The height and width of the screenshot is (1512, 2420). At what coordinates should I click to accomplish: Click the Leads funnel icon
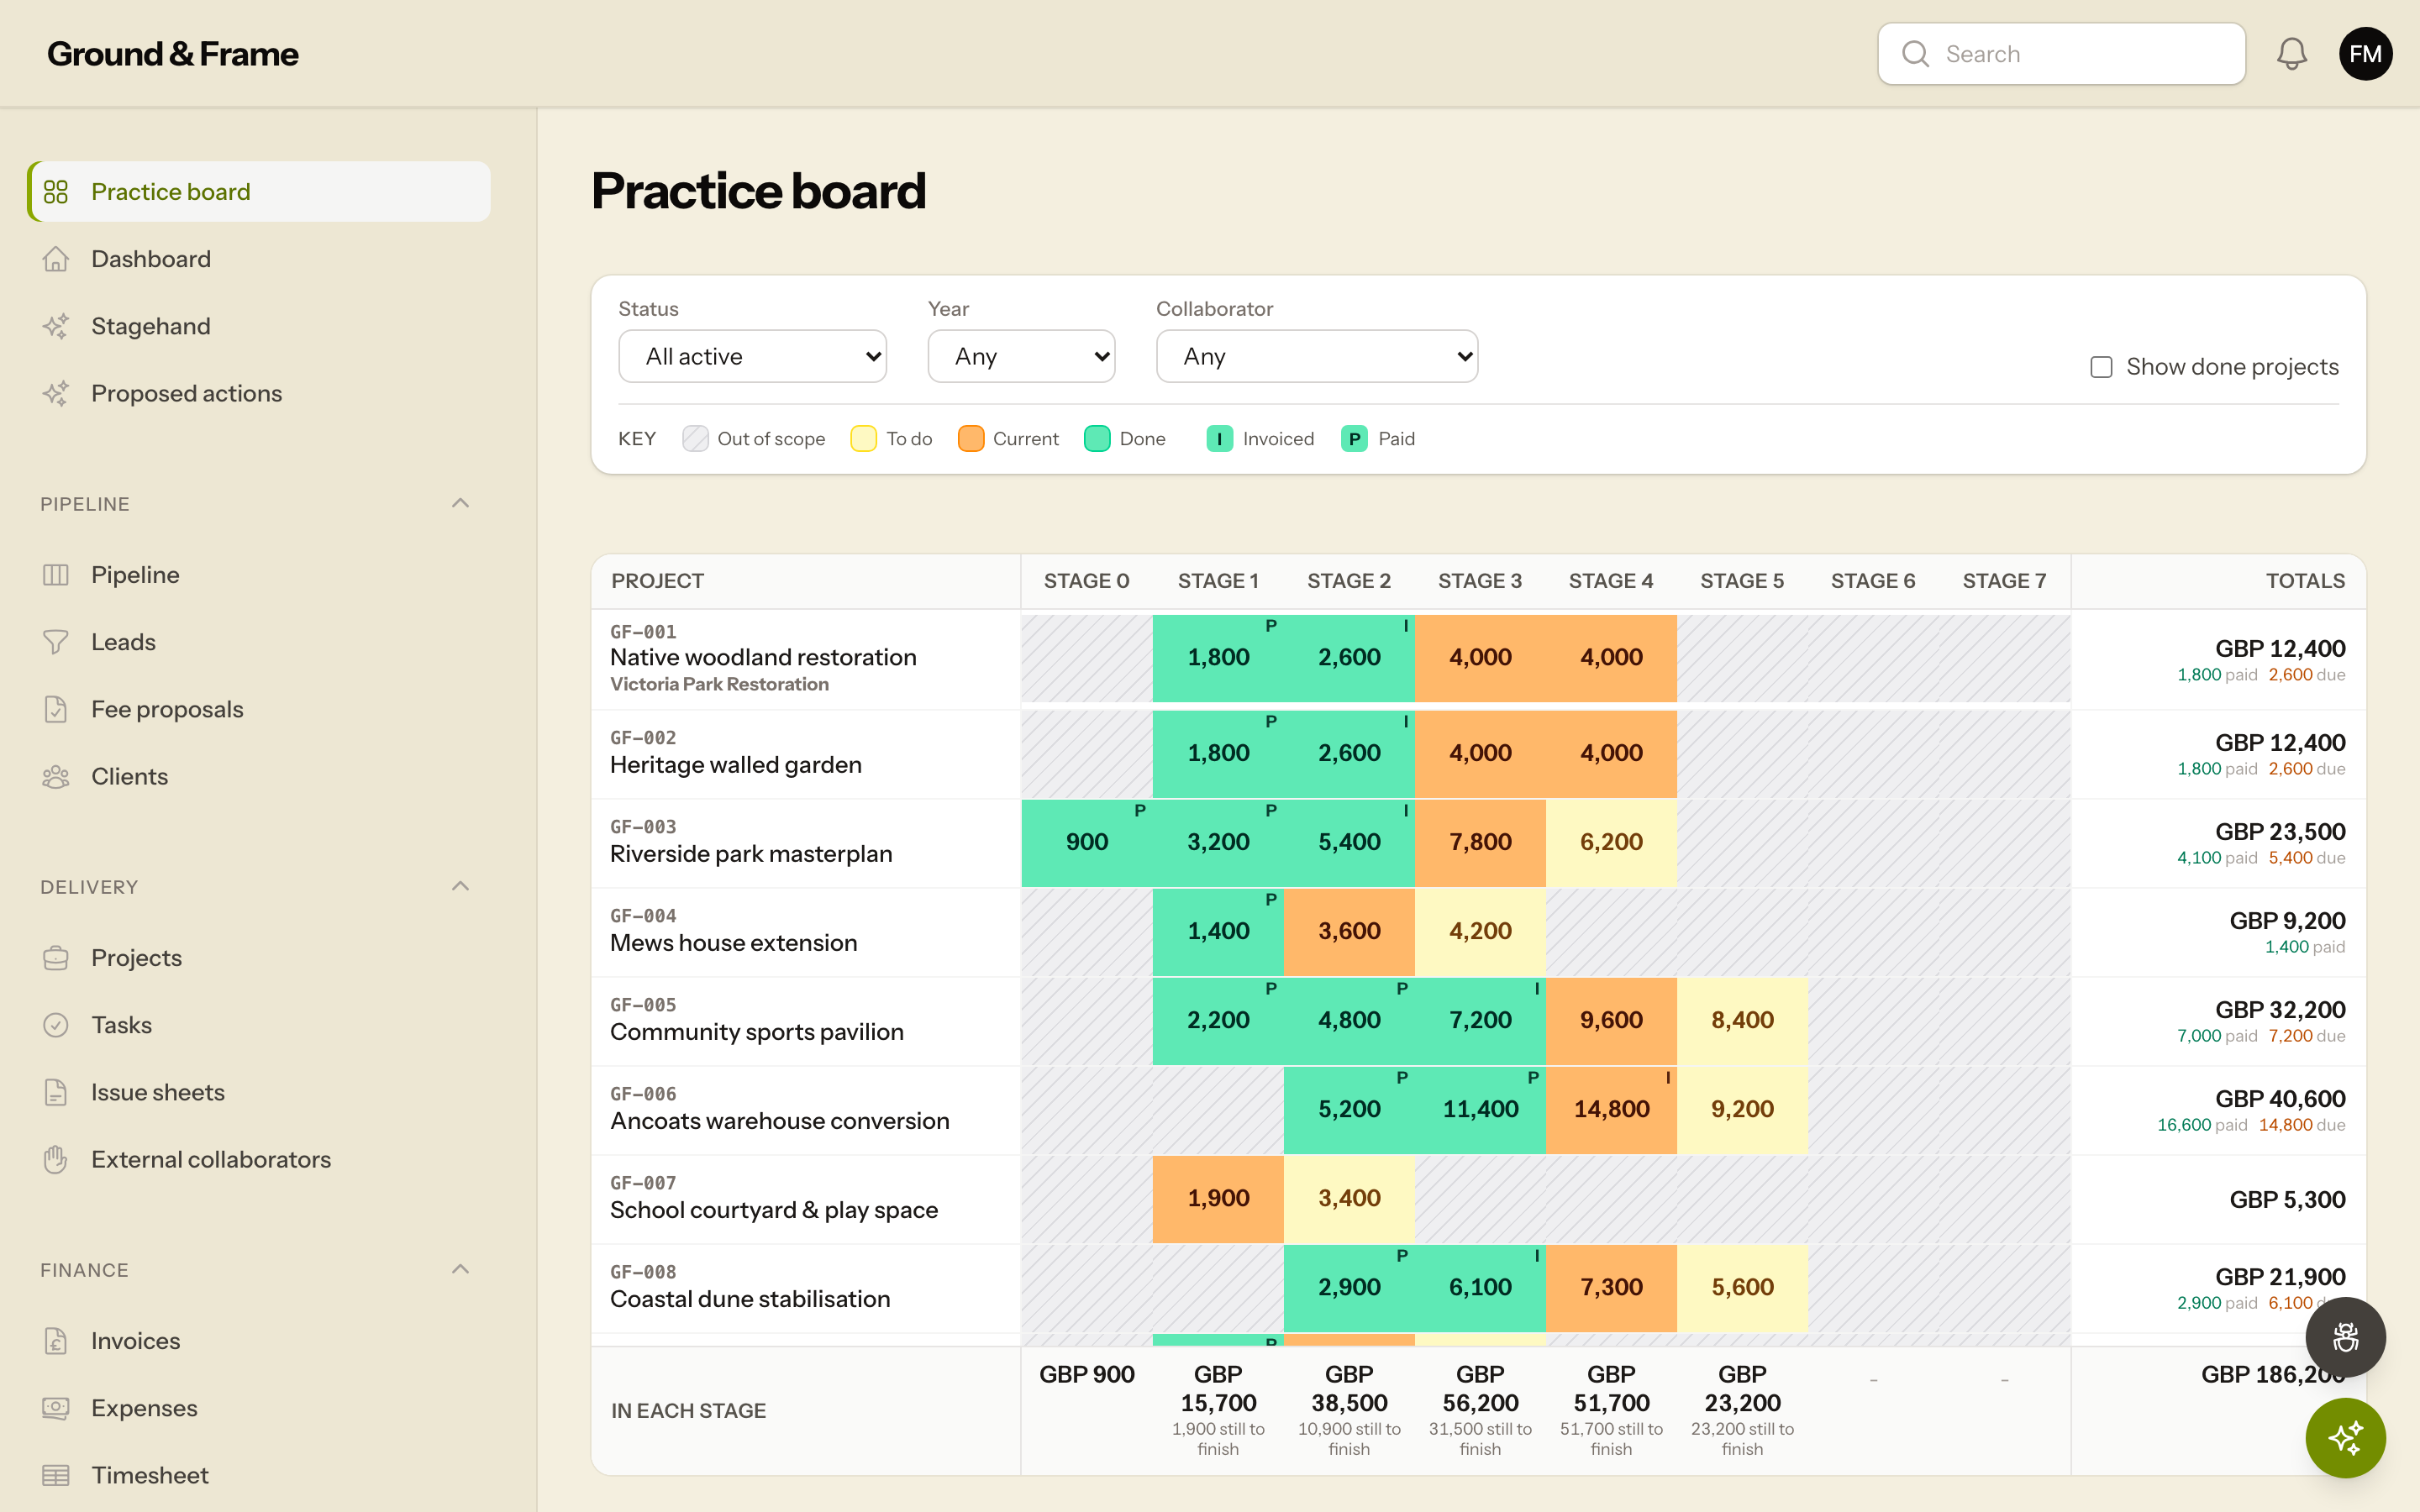pyautogui.click(x=56, y=642)
